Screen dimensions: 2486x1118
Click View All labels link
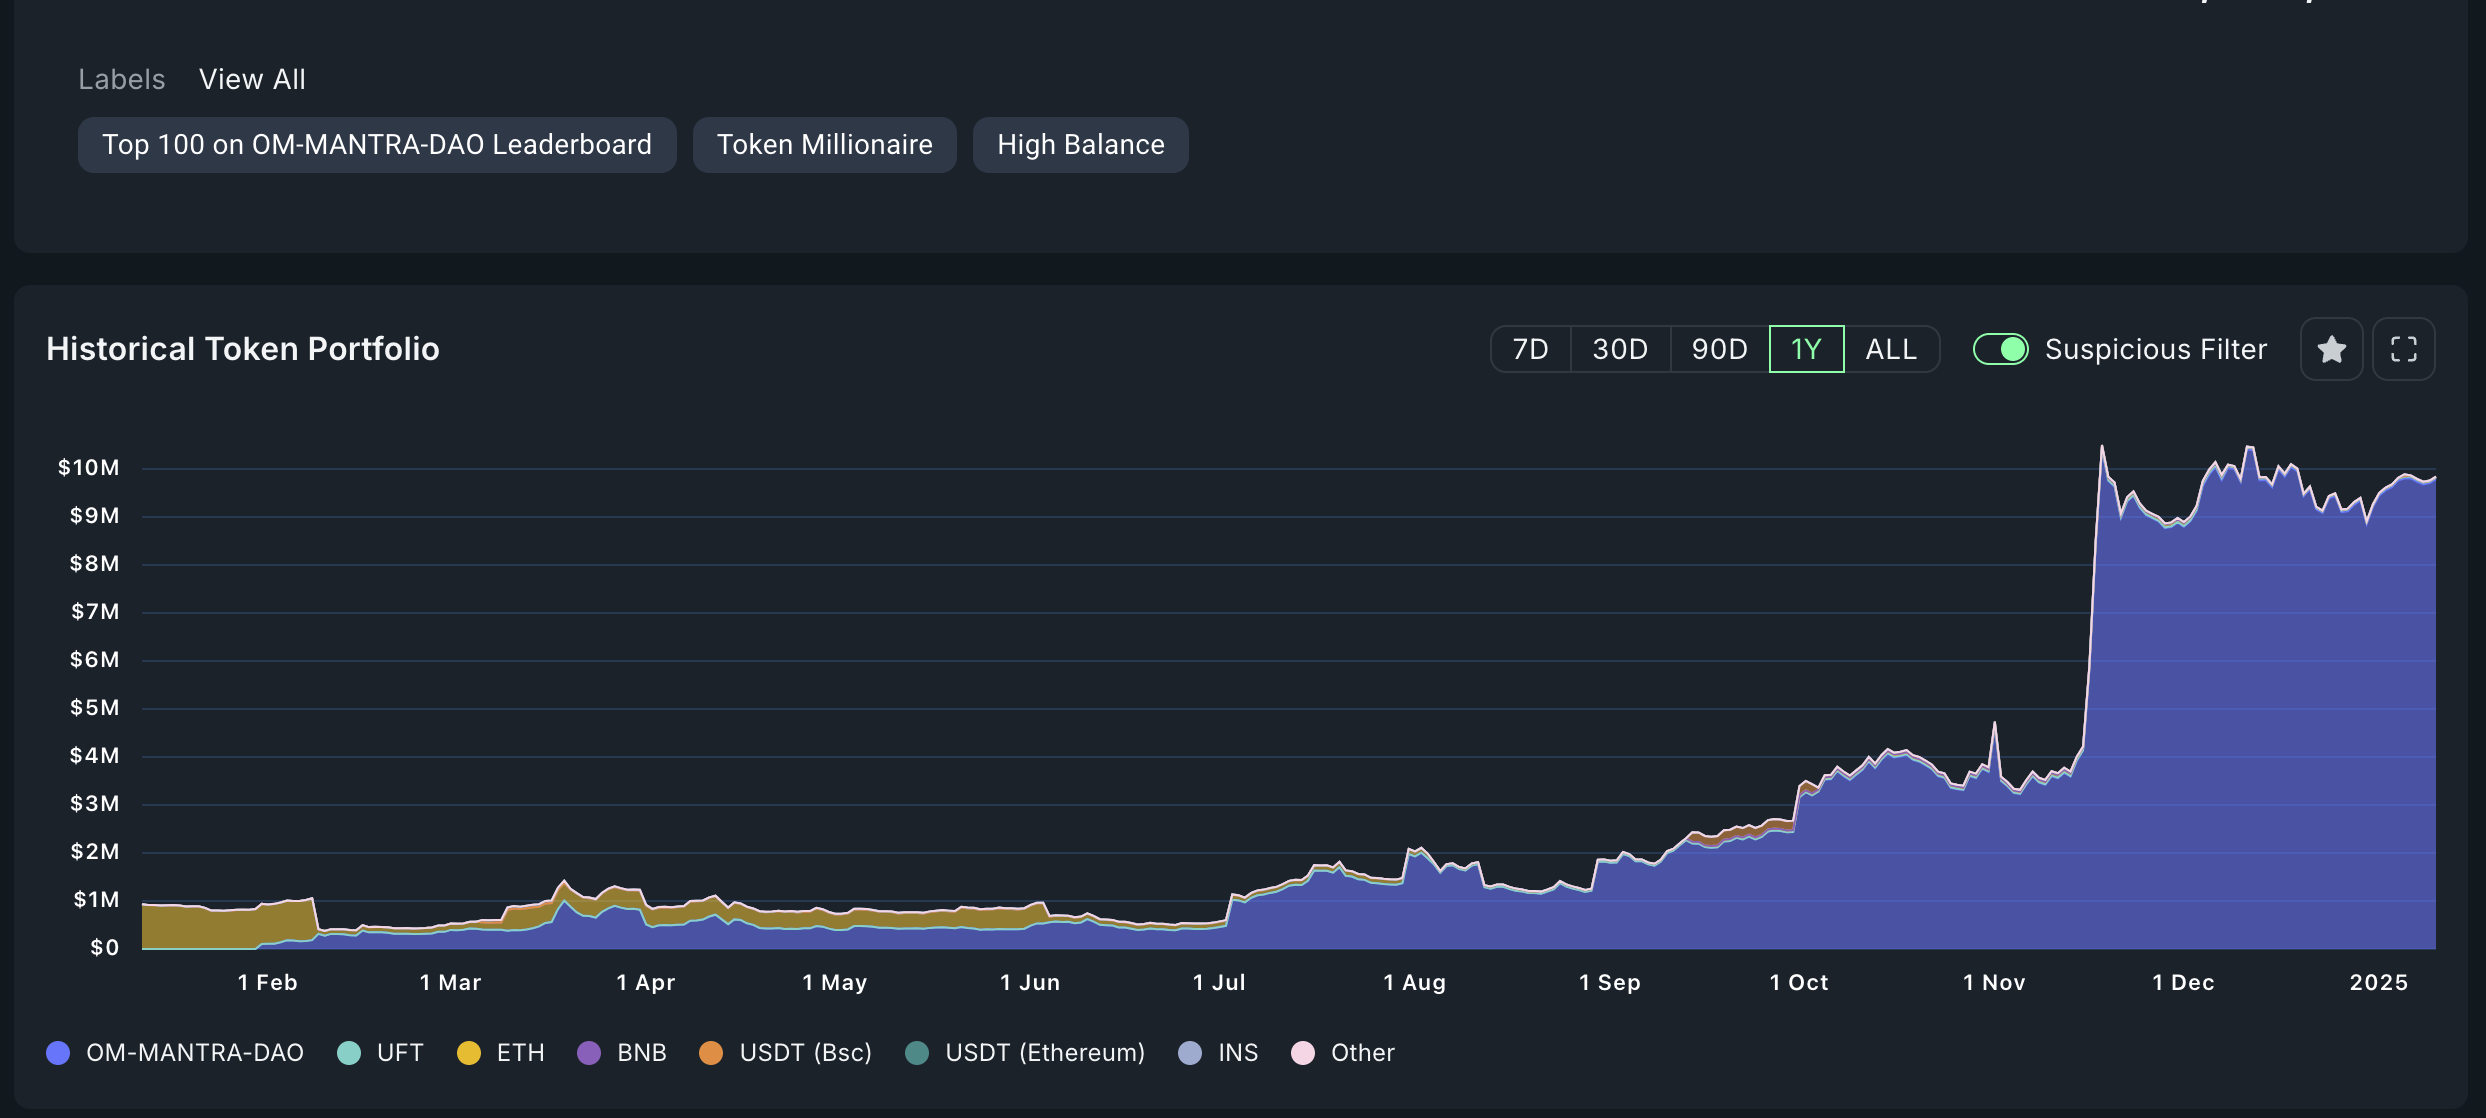pos(252,79)
